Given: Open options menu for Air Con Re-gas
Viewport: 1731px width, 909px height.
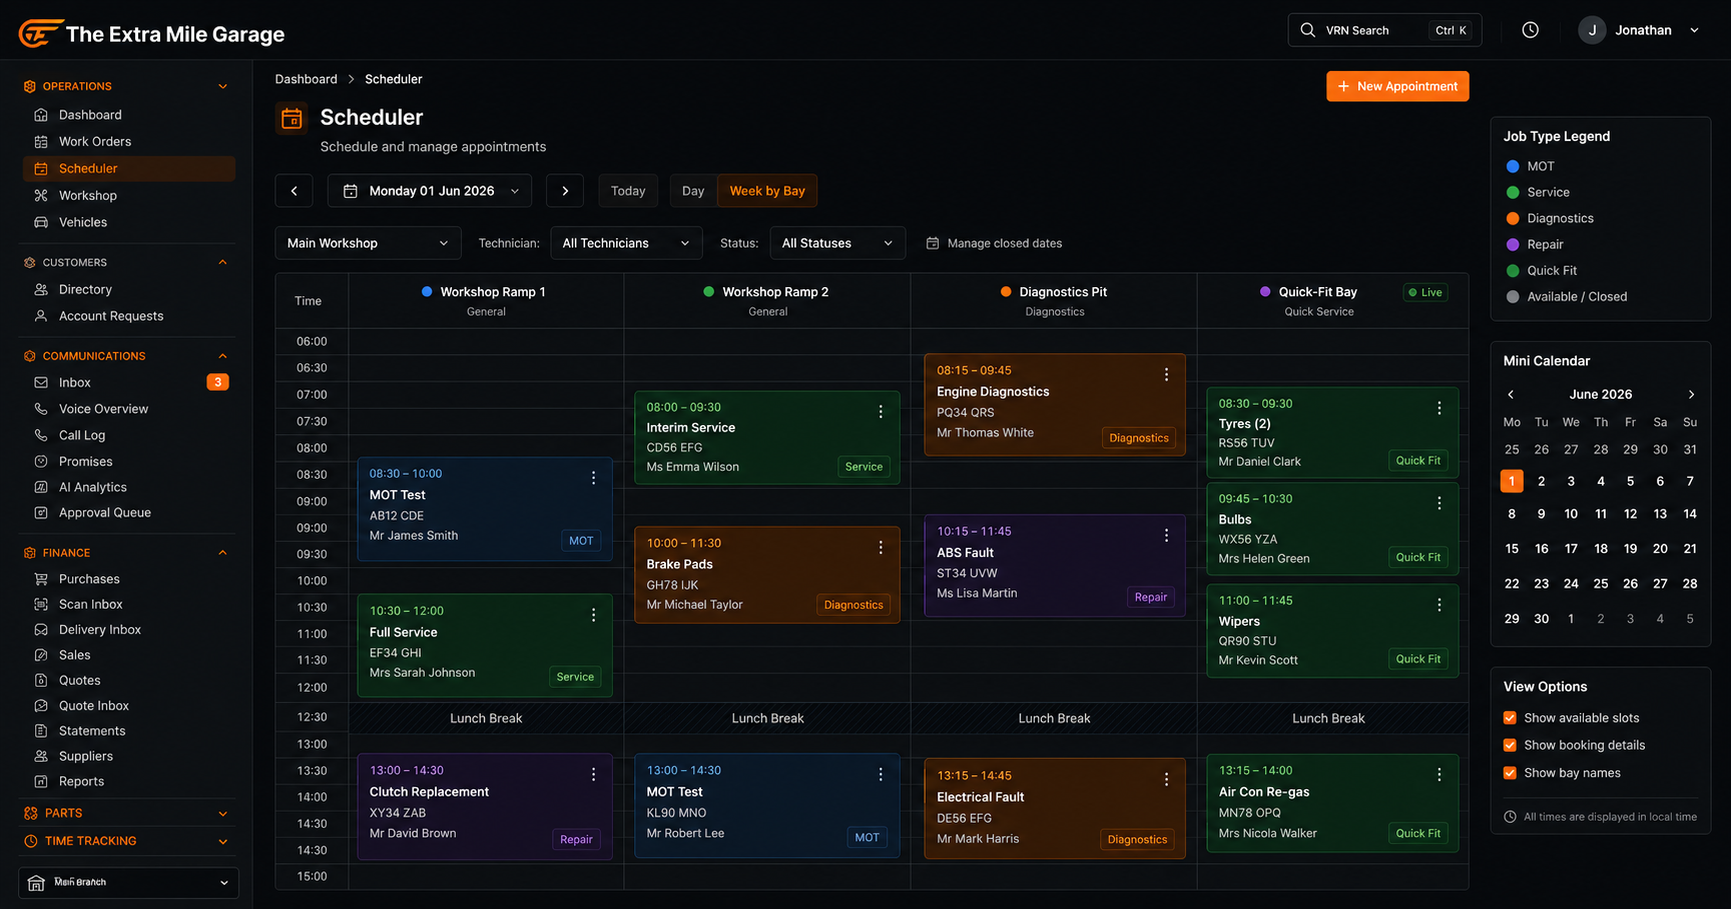Looking at the screenshot, I should (x=1439, y=774).
